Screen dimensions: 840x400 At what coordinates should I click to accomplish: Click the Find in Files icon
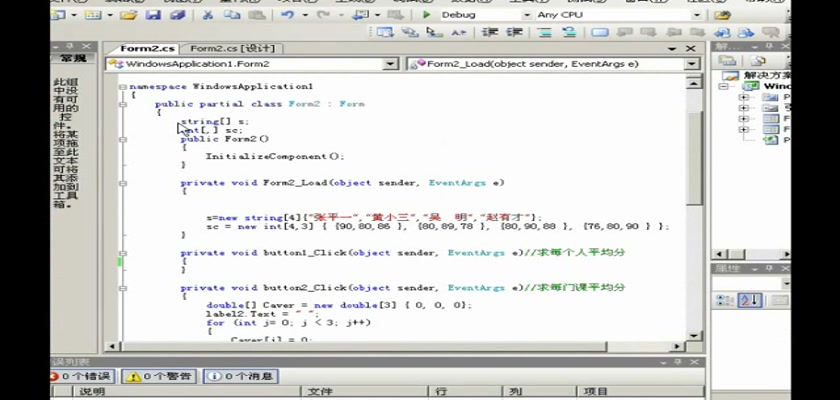pos(722,15)
